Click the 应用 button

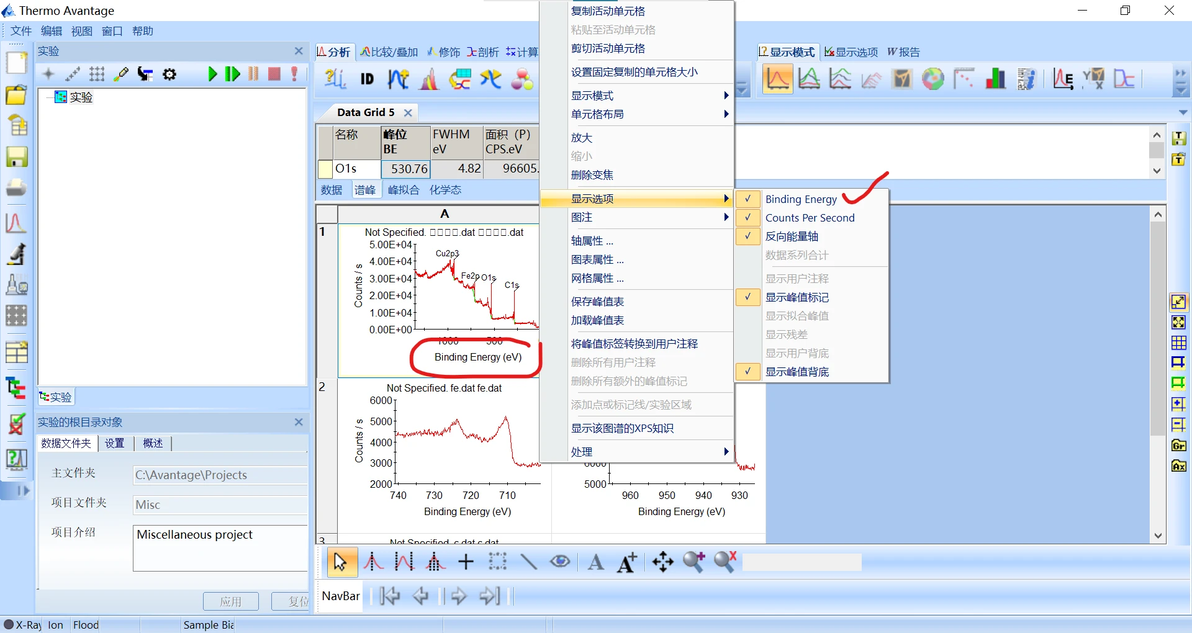(231, 601)
